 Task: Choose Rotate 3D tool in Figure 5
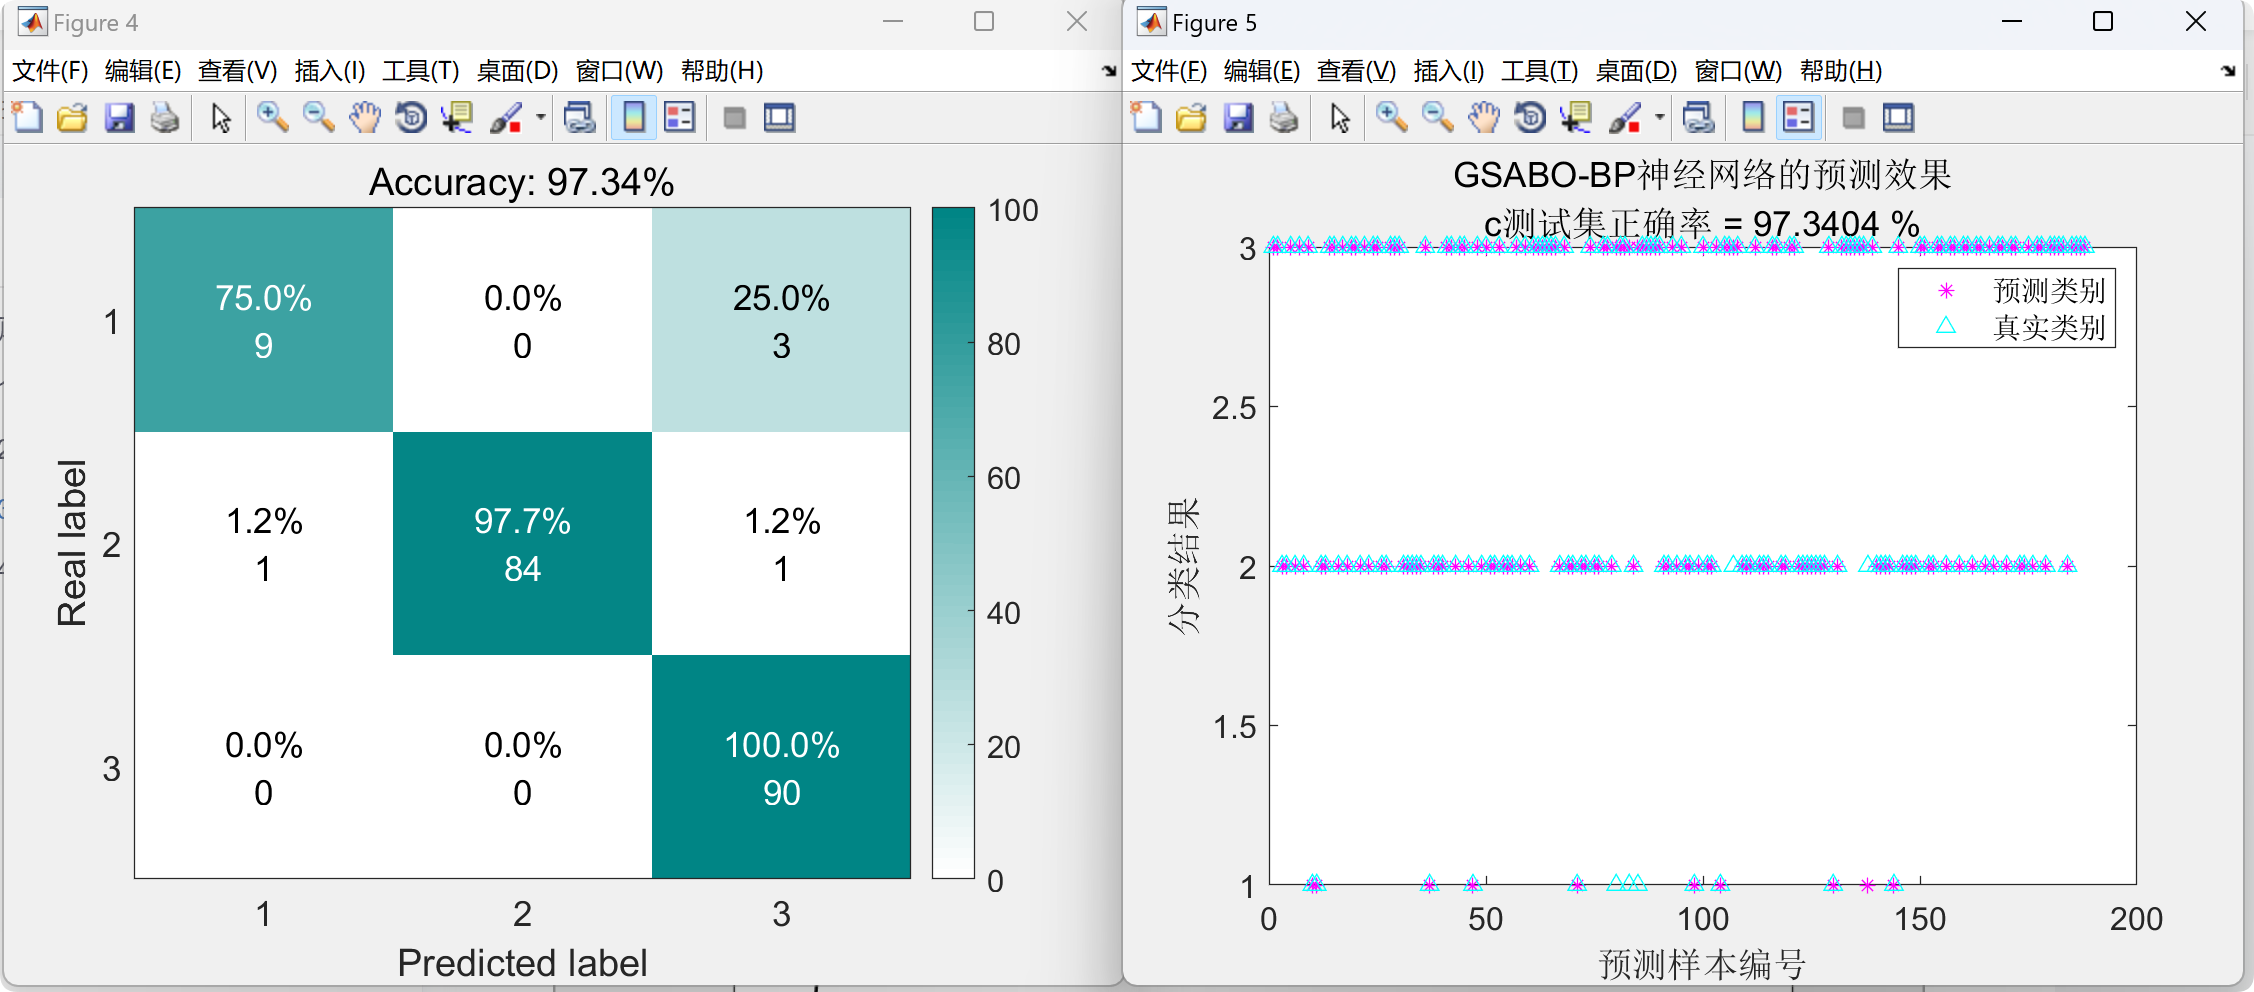(x=1530, y=118)
